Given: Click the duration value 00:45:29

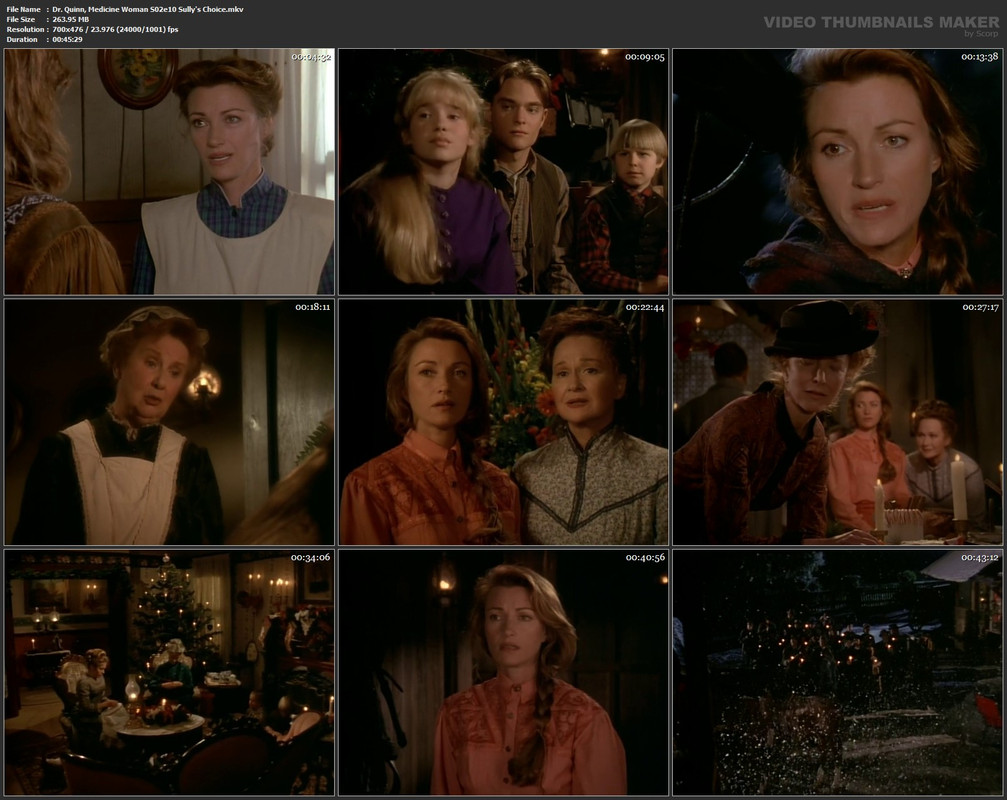Looking at the screenshot, I should point(67,39).
